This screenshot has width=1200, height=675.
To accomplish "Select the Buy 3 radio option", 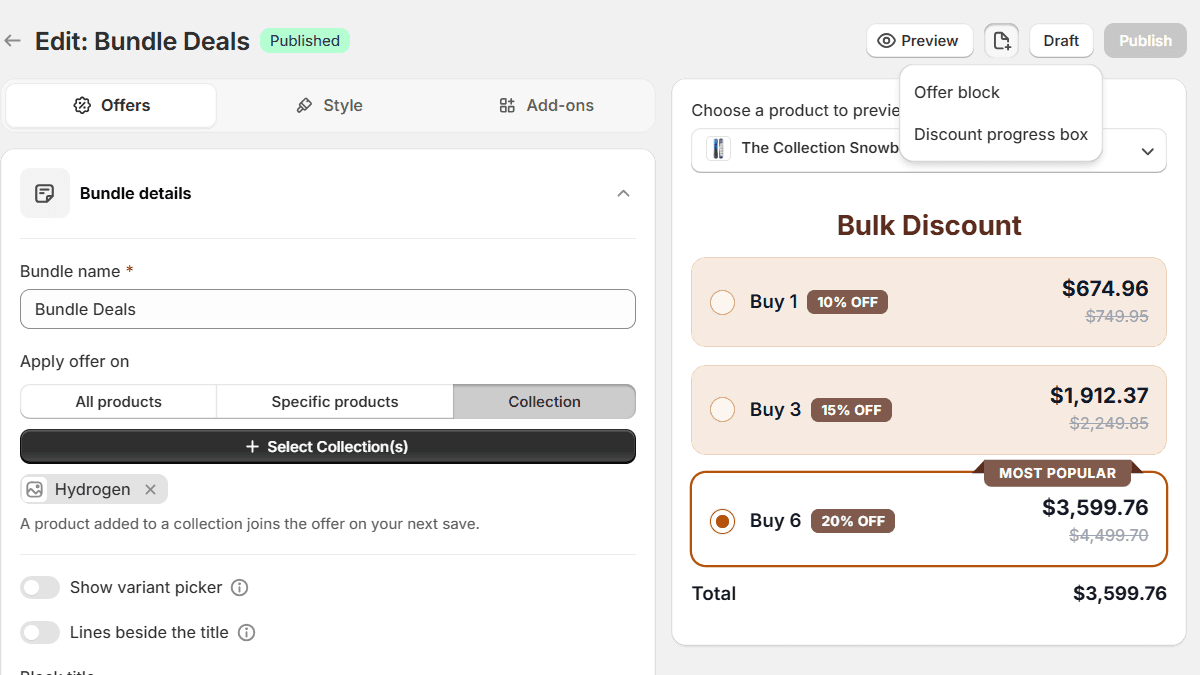I will click(722, 410).
